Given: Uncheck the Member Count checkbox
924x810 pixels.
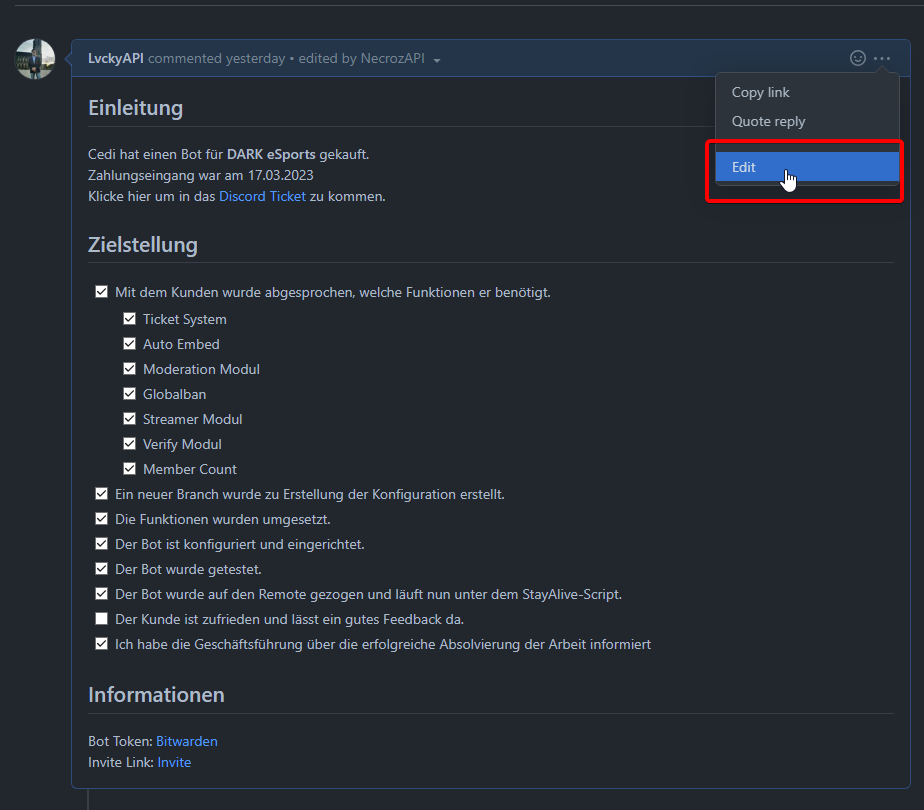Looking at the screenshot, I should click(129, 469).
